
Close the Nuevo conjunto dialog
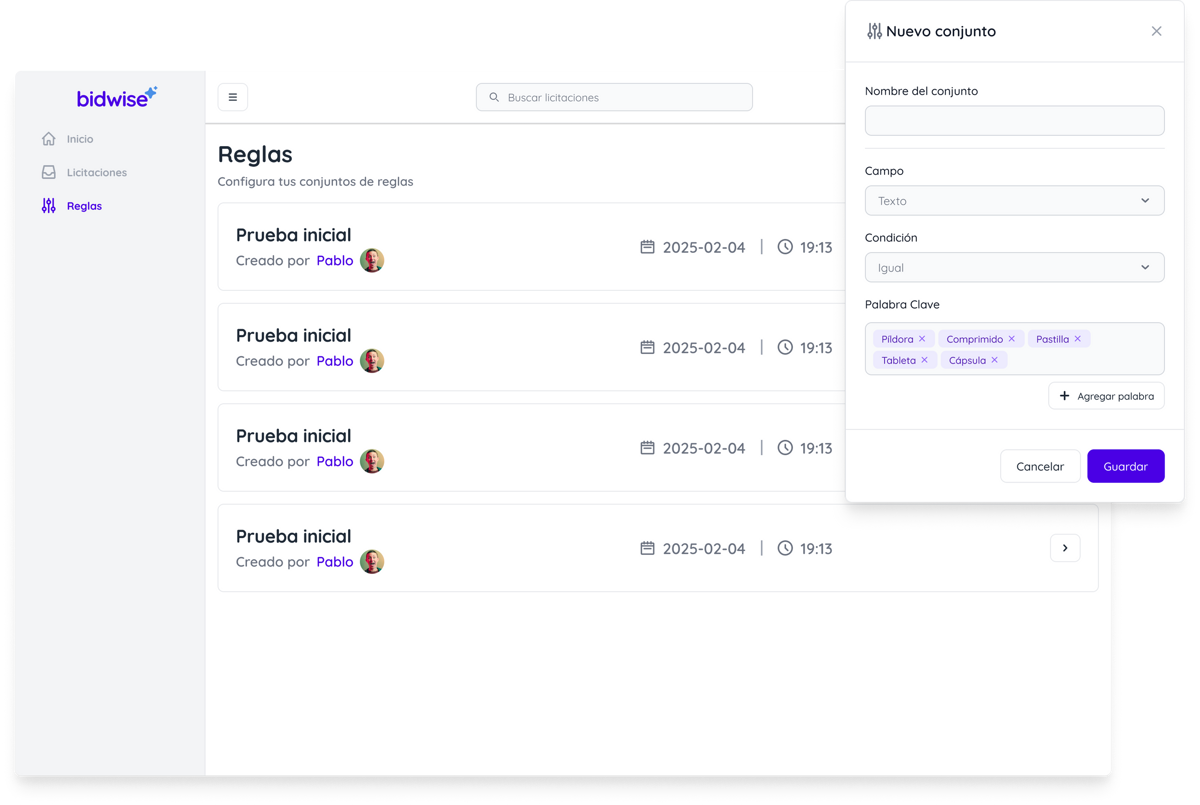tap(1156, 31)
